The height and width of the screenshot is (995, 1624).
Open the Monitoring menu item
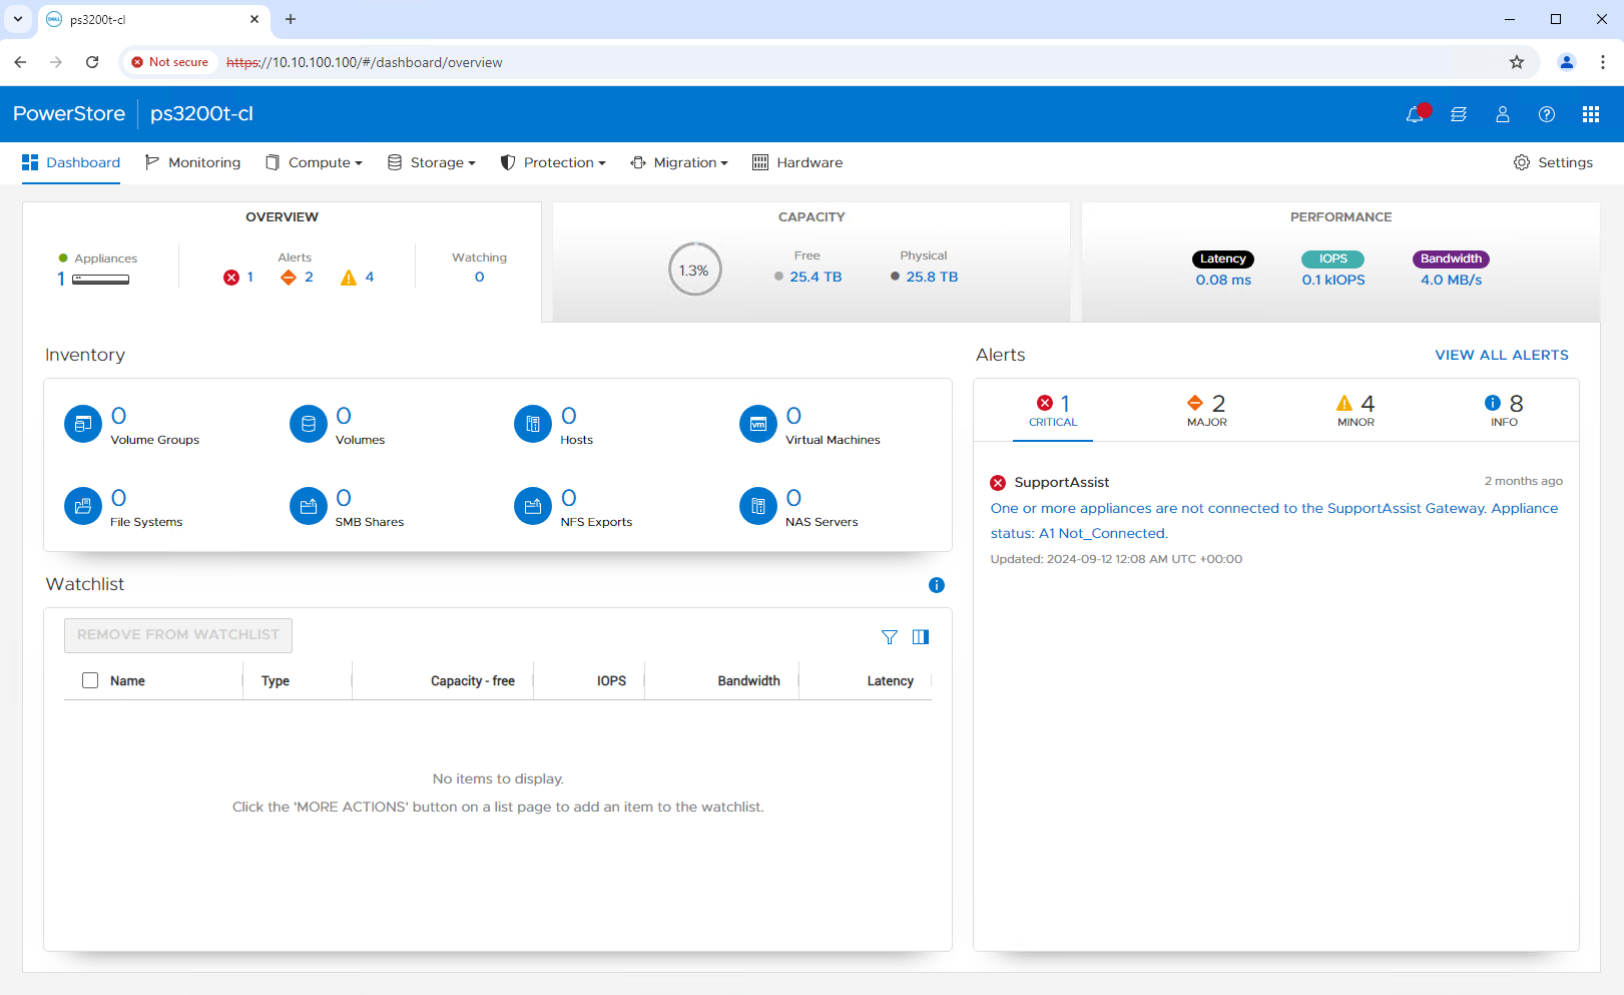pos(193,162)
